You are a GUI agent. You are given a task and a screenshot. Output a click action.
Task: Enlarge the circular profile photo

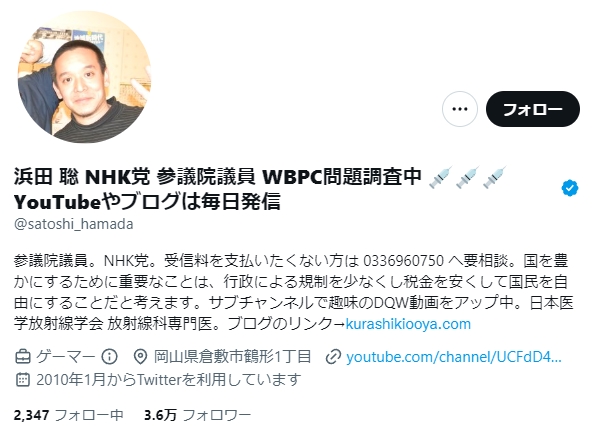pos(84,77)
